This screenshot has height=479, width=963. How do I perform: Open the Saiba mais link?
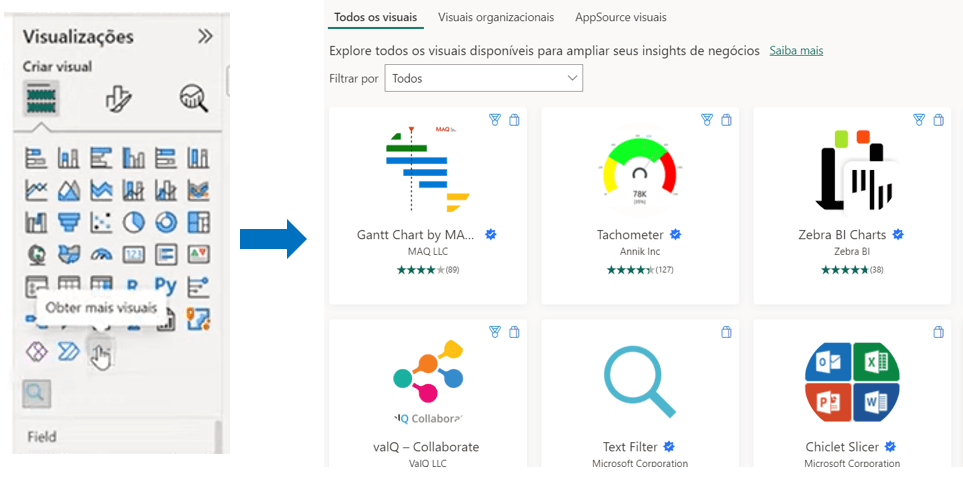coord(796,50)
